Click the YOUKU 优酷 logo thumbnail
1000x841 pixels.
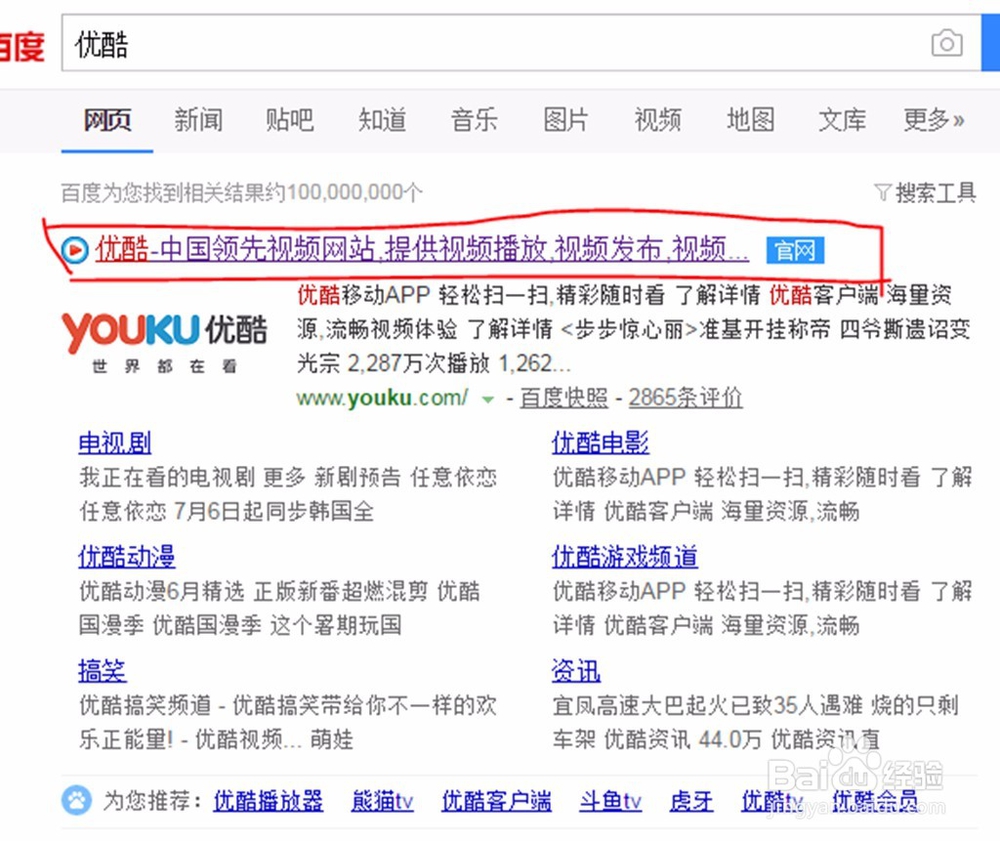[165, 342]
